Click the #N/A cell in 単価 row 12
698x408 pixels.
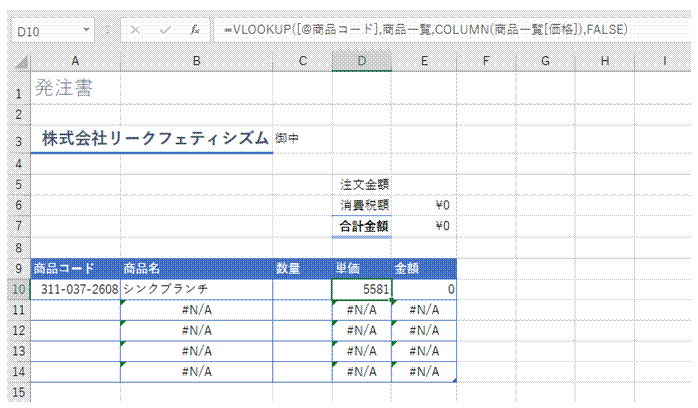(362, 331)
